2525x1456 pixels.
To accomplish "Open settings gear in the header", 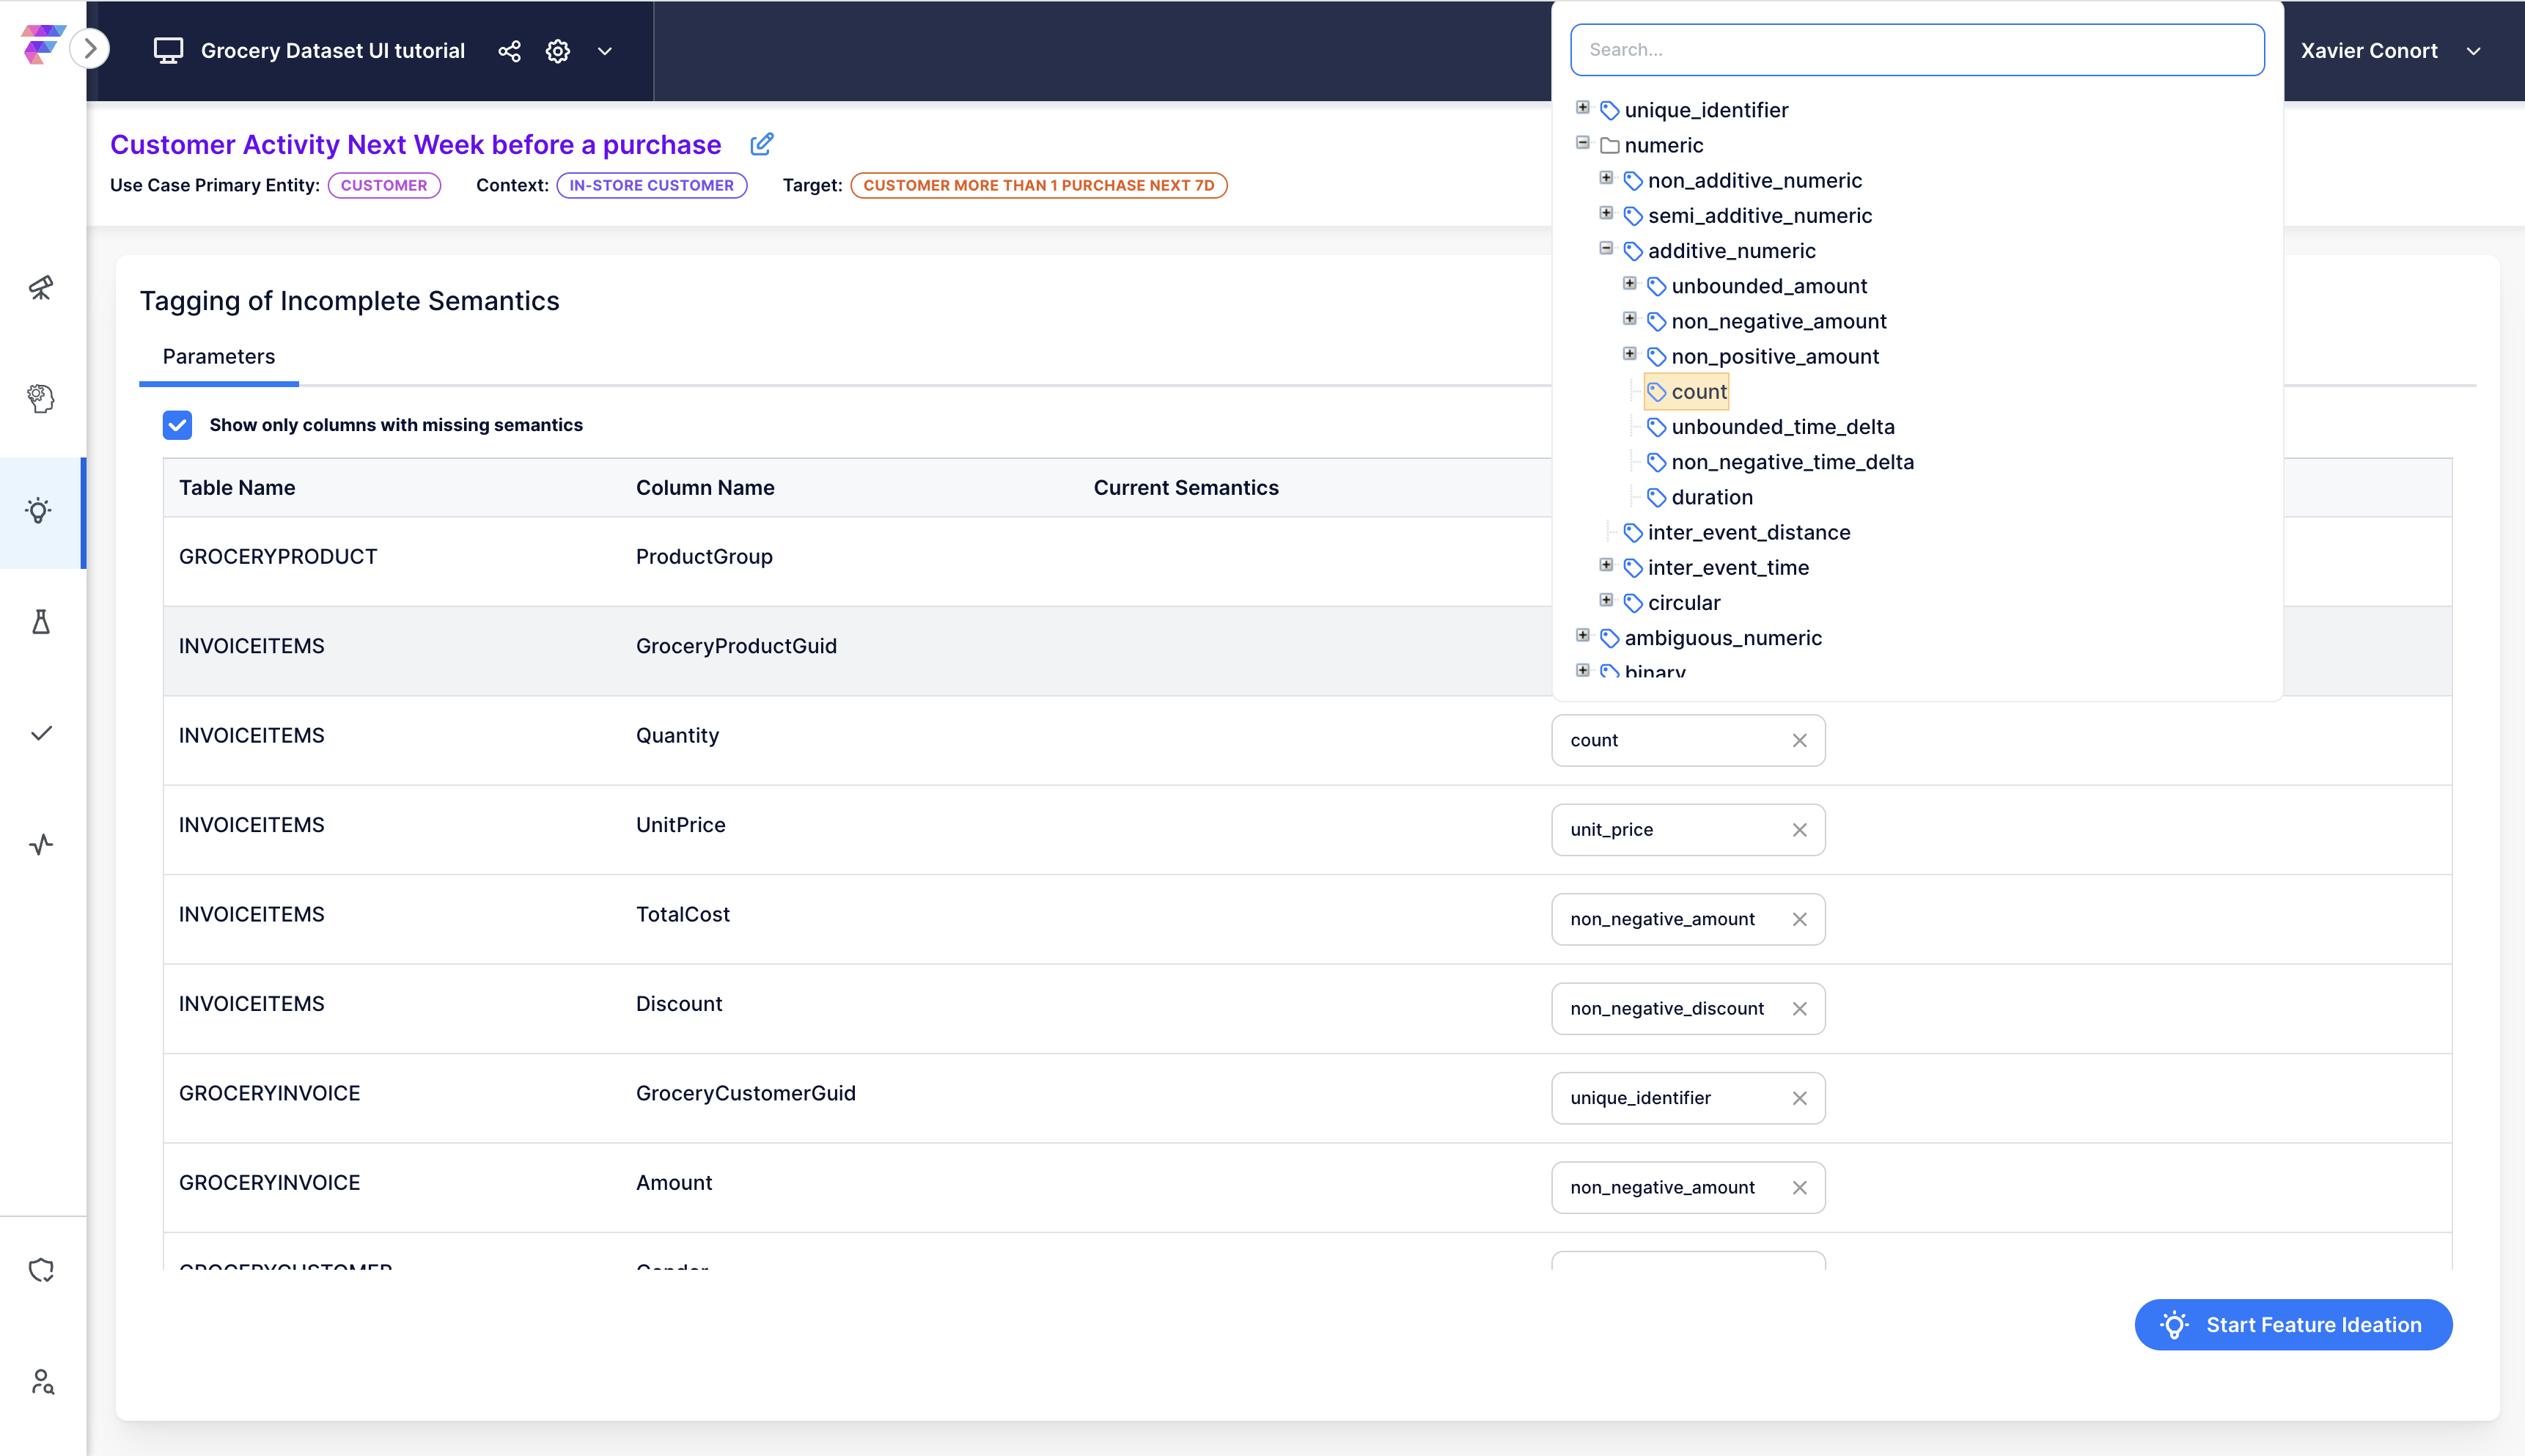I will point(558,51).
